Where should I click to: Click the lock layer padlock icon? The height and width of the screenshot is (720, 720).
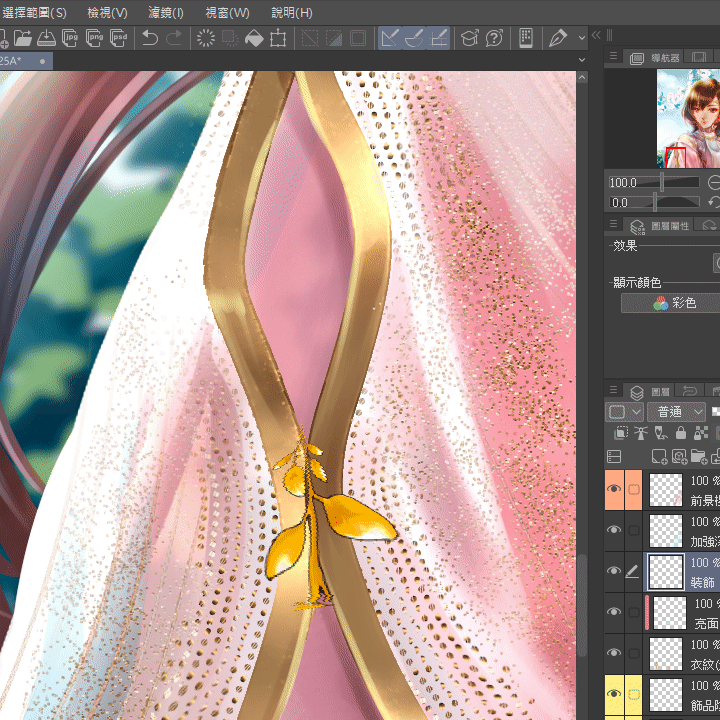680,433
